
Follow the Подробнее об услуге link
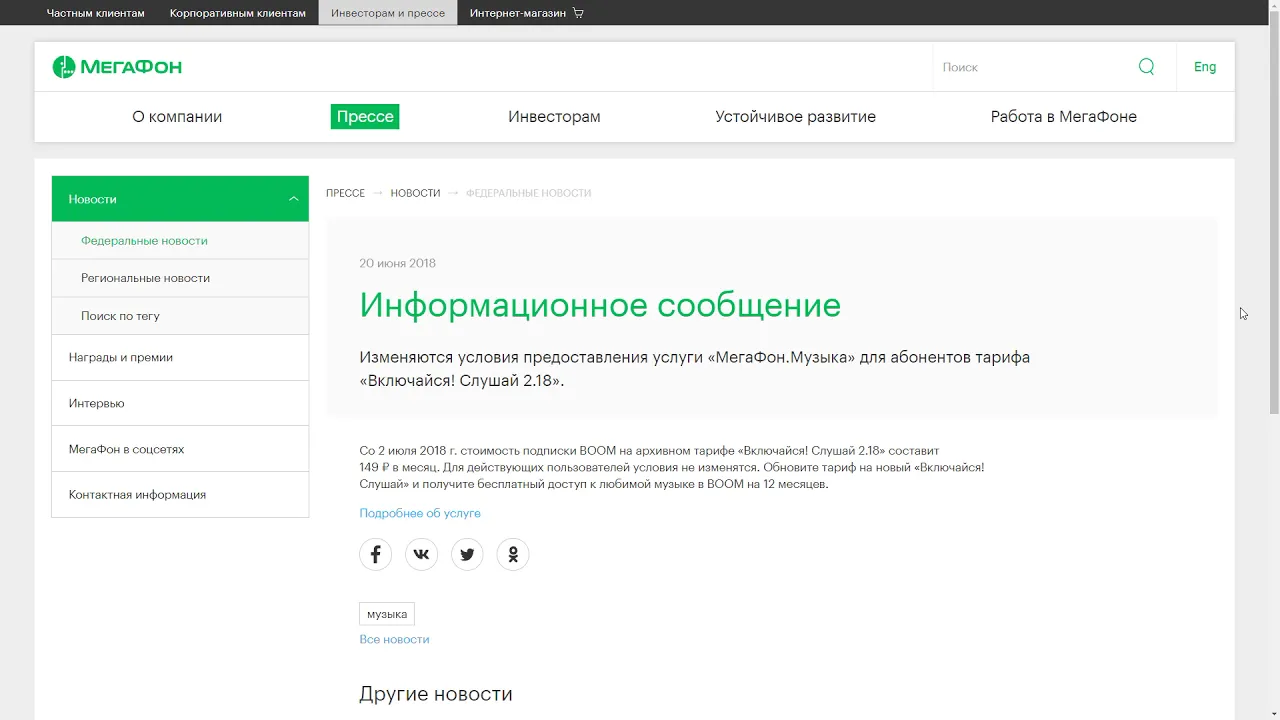[420, 513]
